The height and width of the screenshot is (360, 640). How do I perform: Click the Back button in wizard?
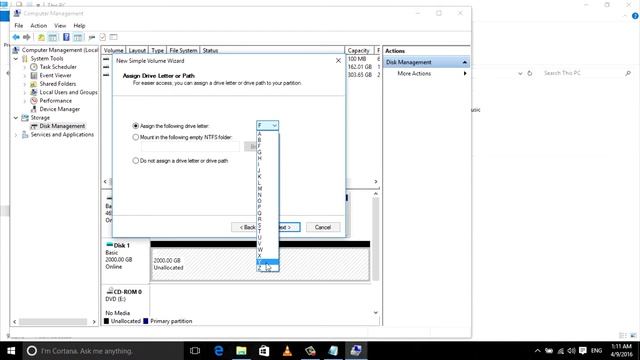[244, 227]
